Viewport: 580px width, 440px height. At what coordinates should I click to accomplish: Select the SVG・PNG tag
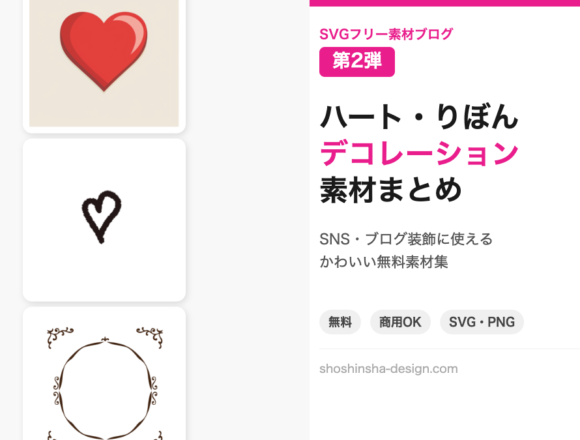482,322
